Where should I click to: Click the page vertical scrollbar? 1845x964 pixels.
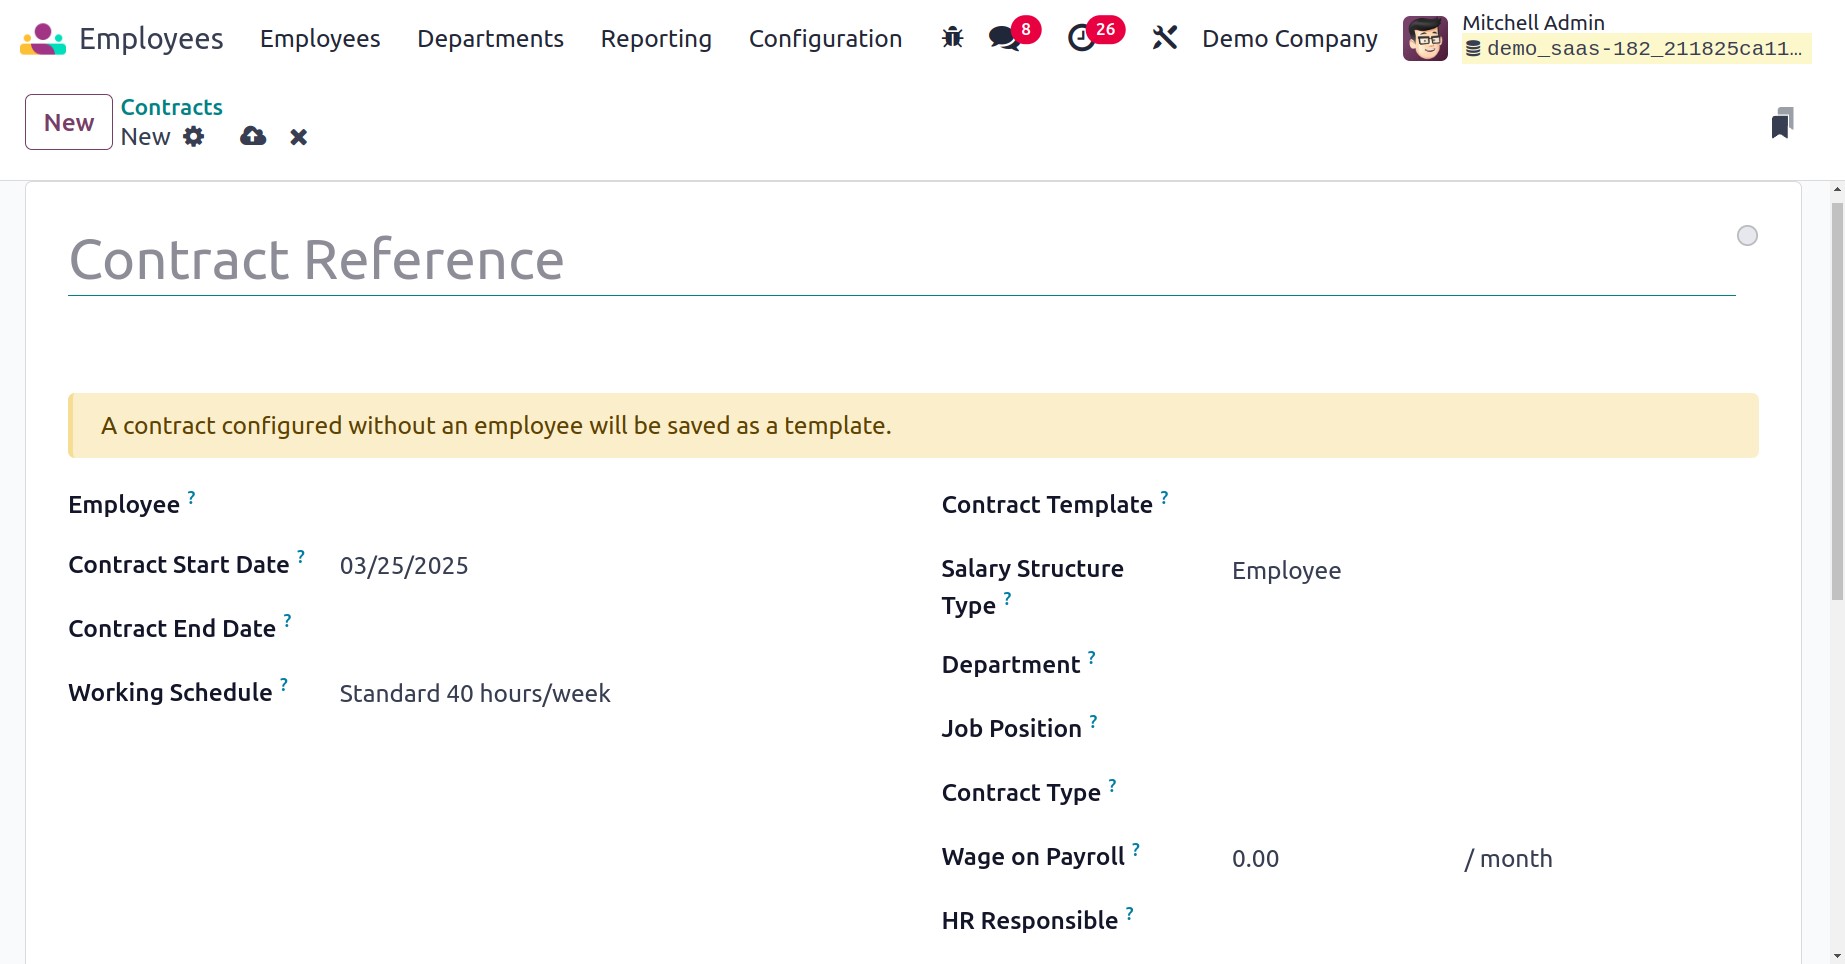pyautogui.click(x=1837, y=400)
